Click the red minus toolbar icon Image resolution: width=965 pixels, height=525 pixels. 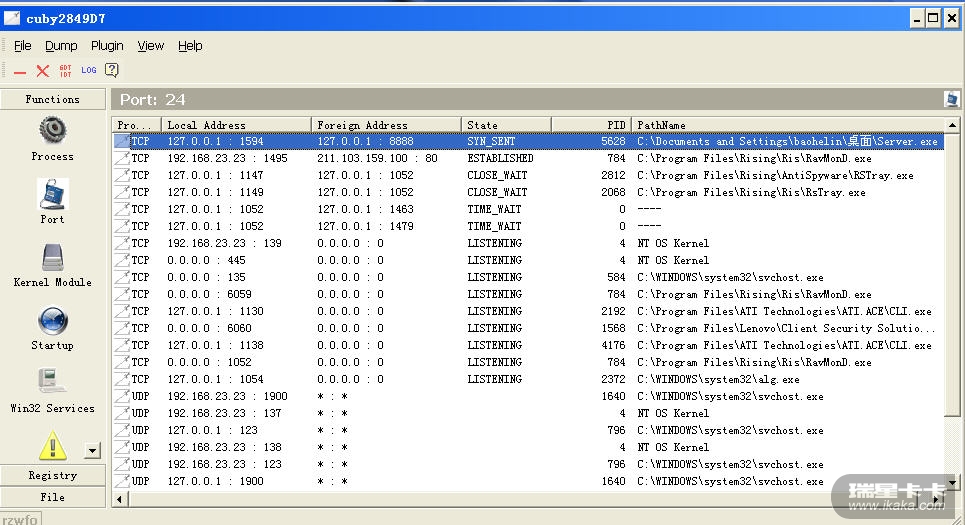coord(20,71)
